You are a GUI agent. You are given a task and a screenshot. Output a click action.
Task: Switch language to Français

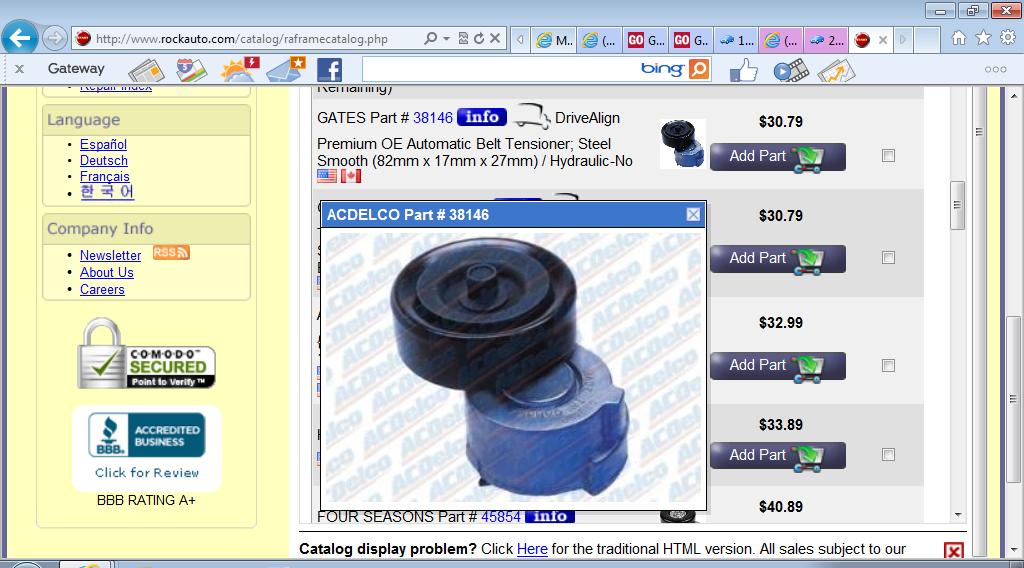tap(104, 176)
